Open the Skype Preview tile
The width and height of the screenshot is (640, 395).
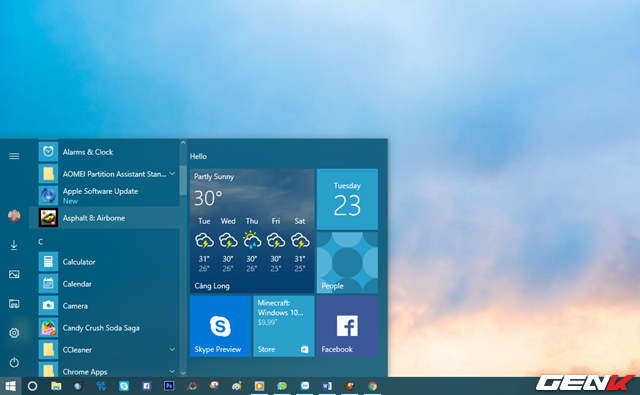pyautogui.click(x=220, y=326)
